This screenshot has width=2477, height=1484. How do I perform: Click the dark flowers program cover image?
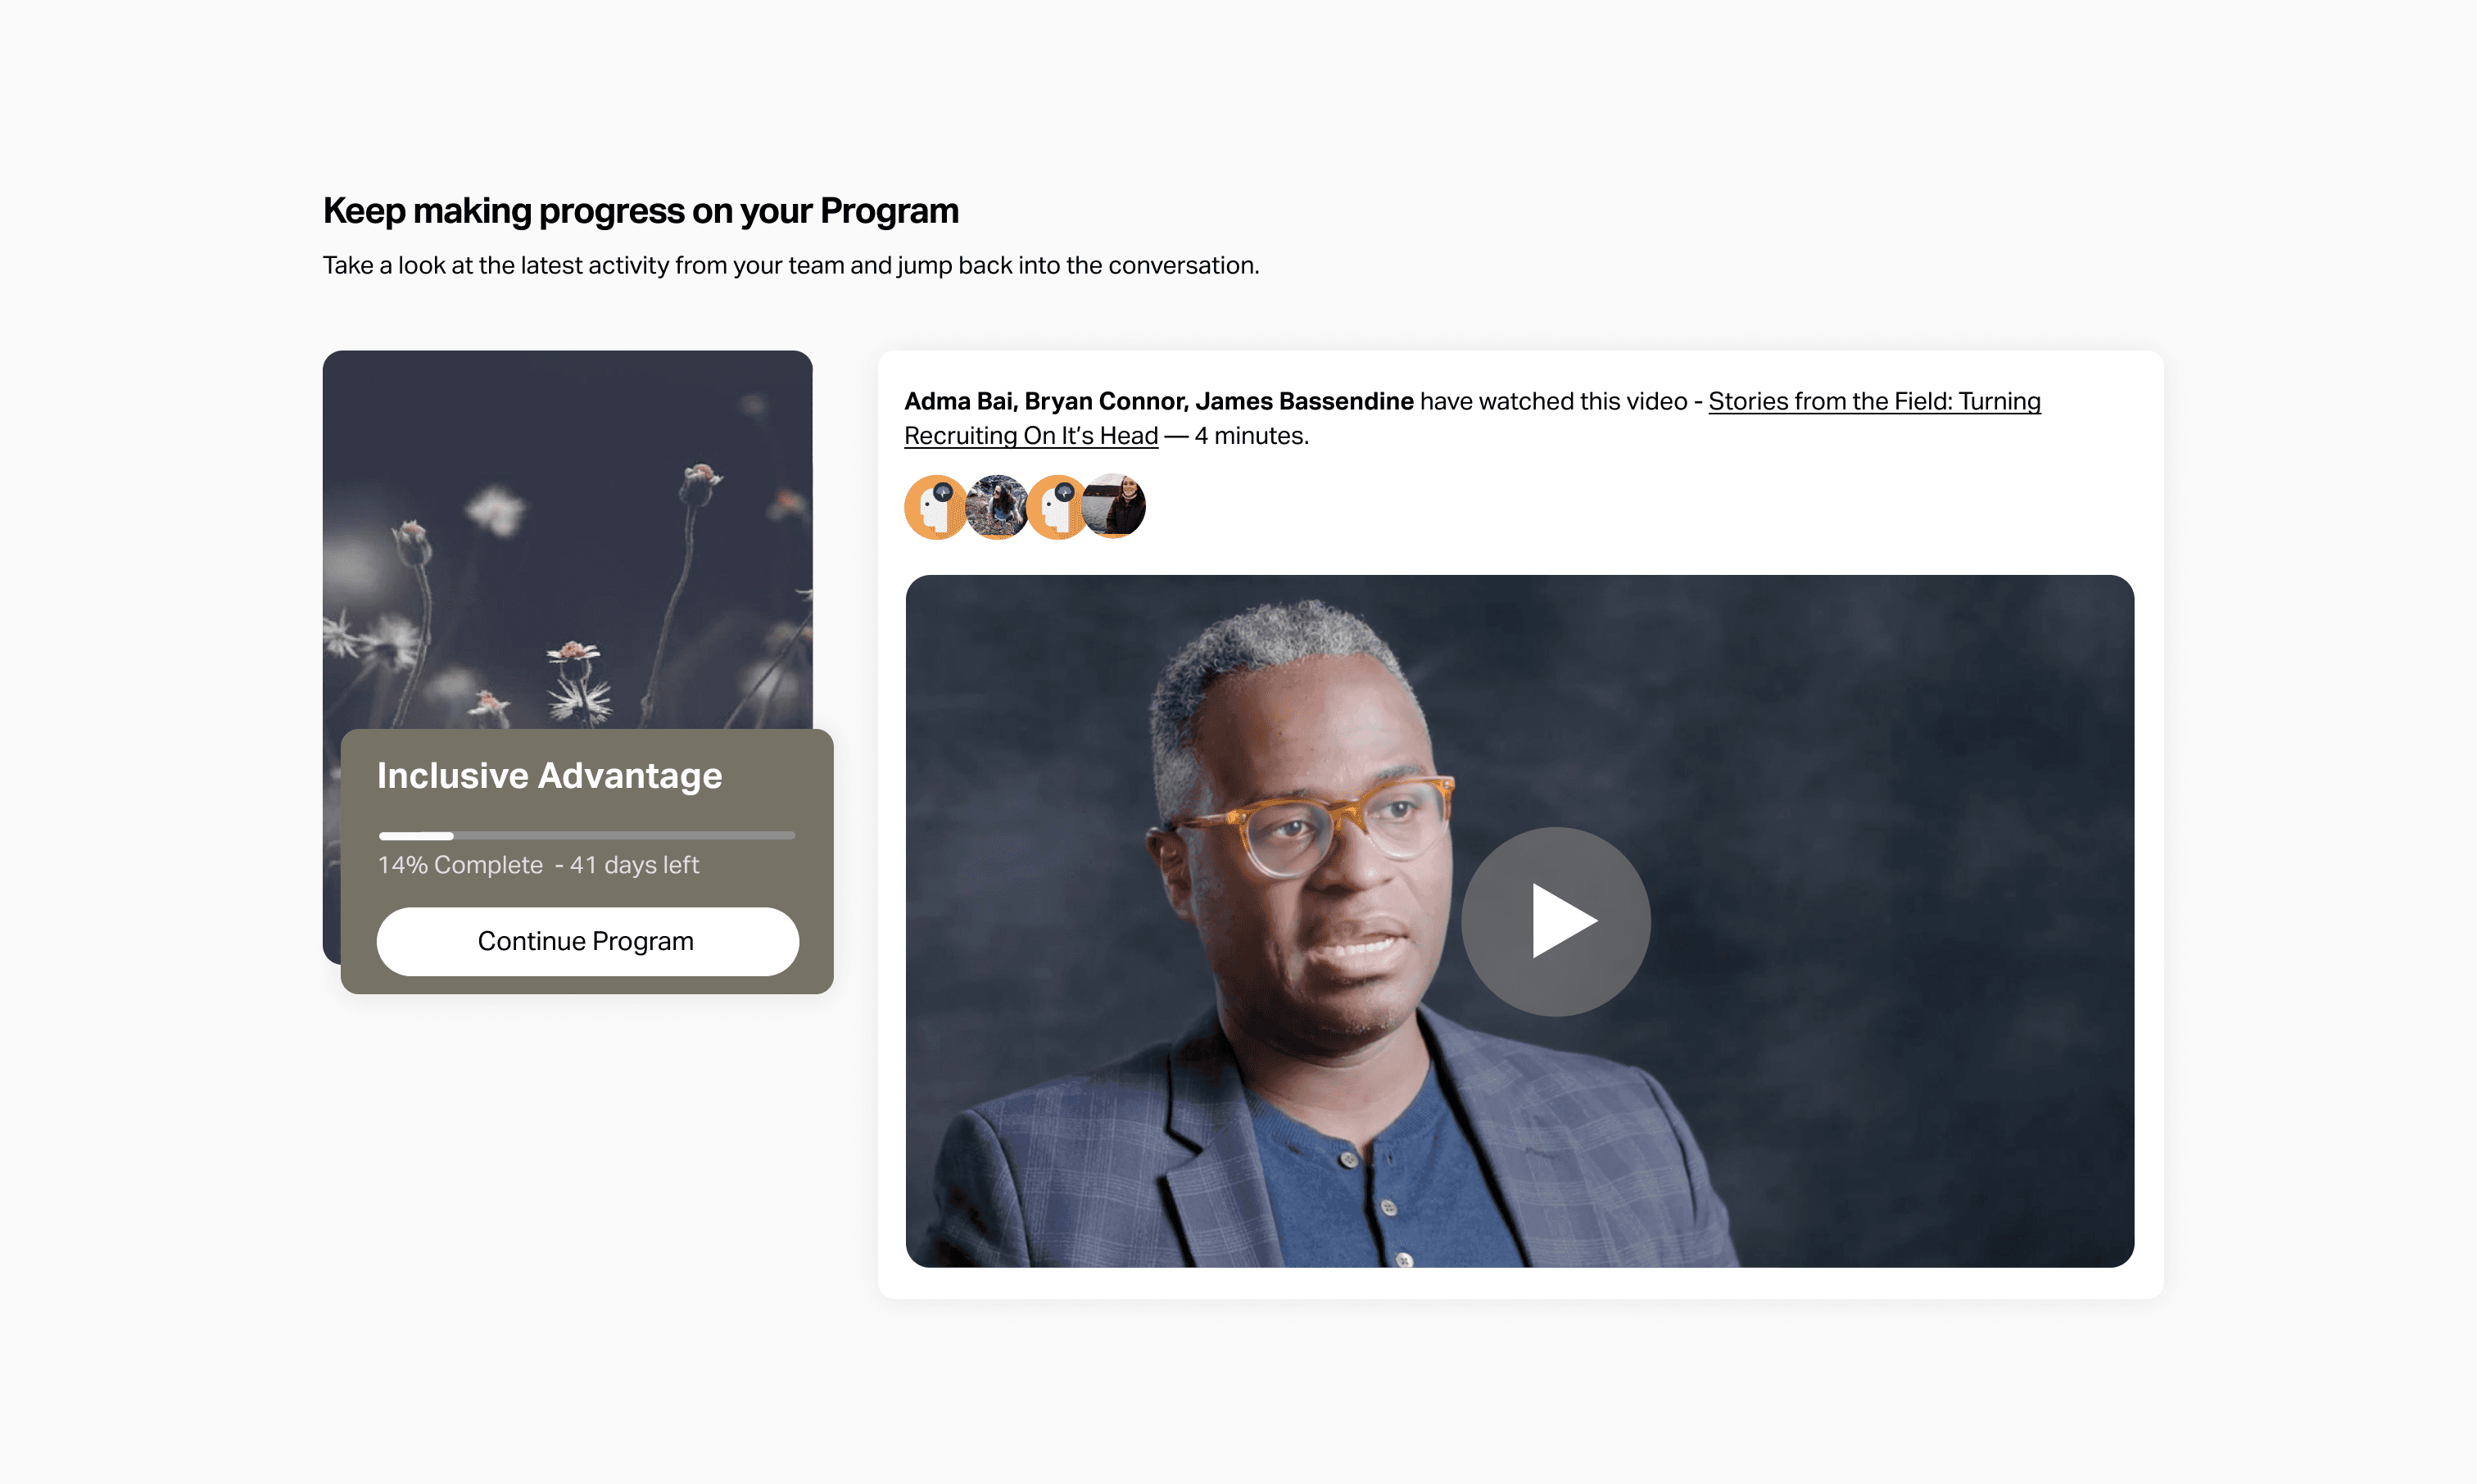click(x=567, y=540)
